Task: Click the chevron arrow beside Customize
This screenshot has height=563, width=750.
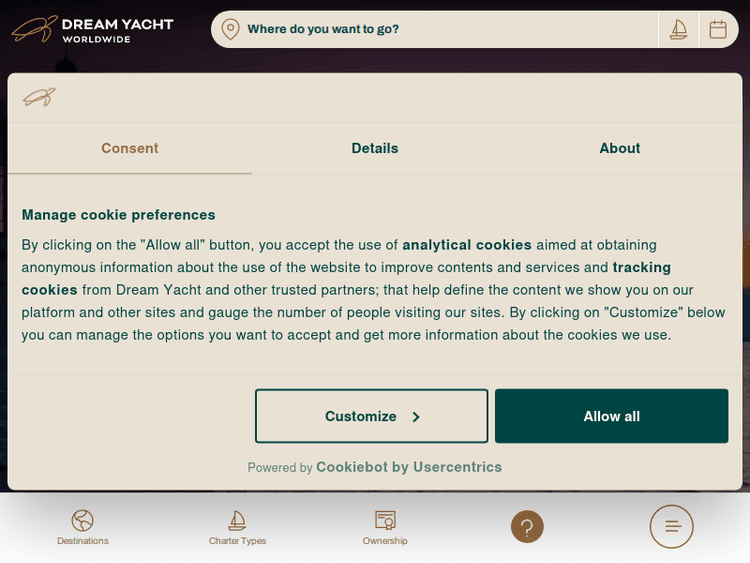Action: pyautogui.click(x=416, y=417)
